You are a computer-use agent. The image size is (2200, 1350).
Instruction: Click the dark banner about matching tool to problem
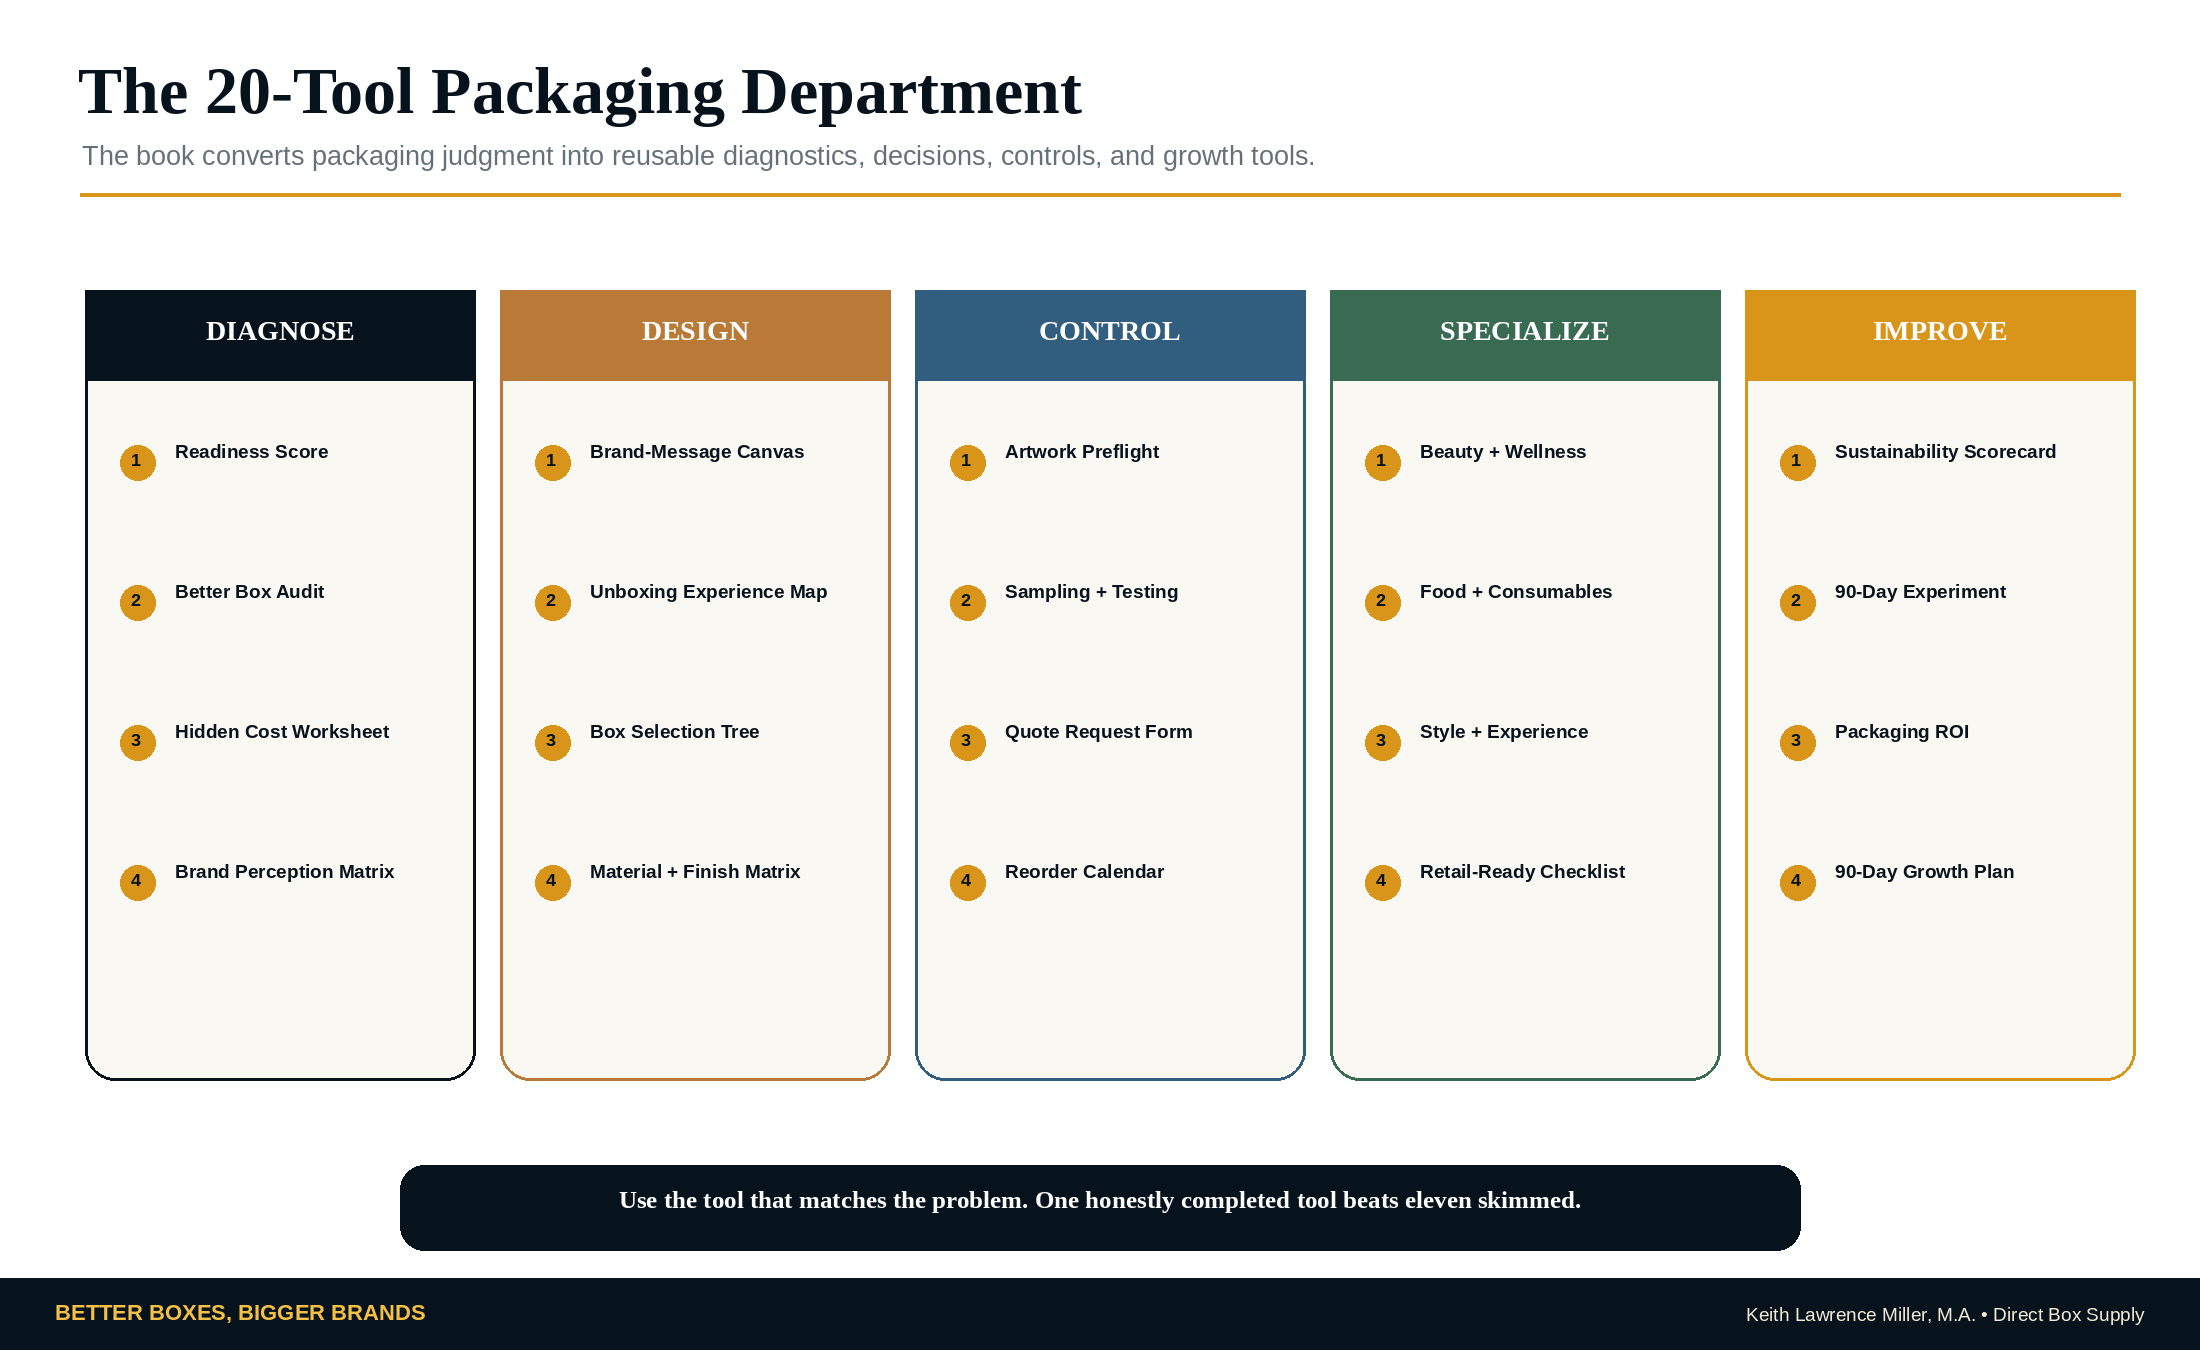(1100, 1207)
